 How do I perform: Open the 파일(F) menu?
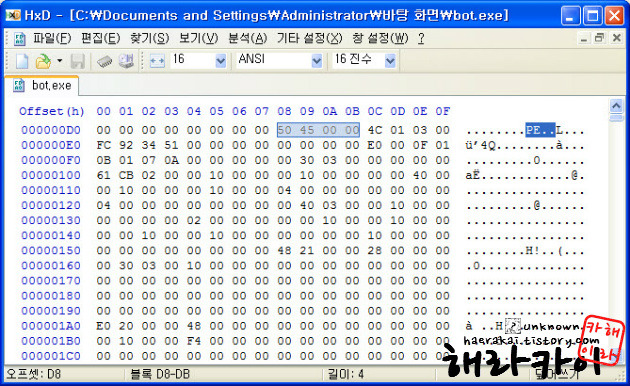pyautogui.click(x=52, y=39)
